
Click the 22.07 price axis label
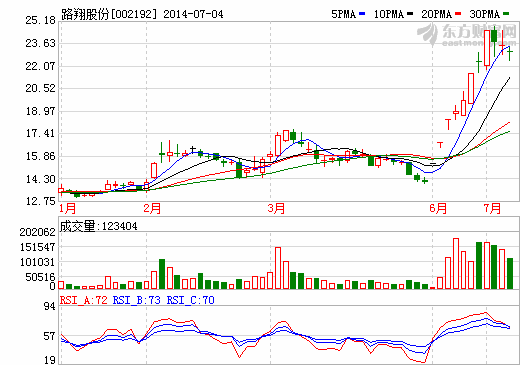41,66
